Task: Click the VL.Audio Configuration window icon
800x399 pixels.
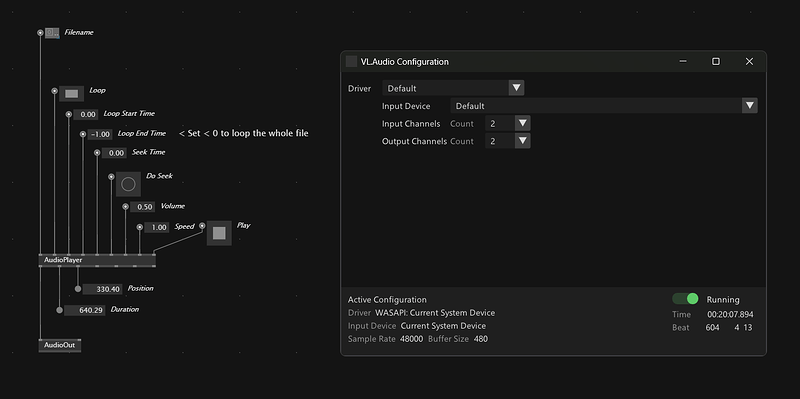Action: (x=351, y=61)
